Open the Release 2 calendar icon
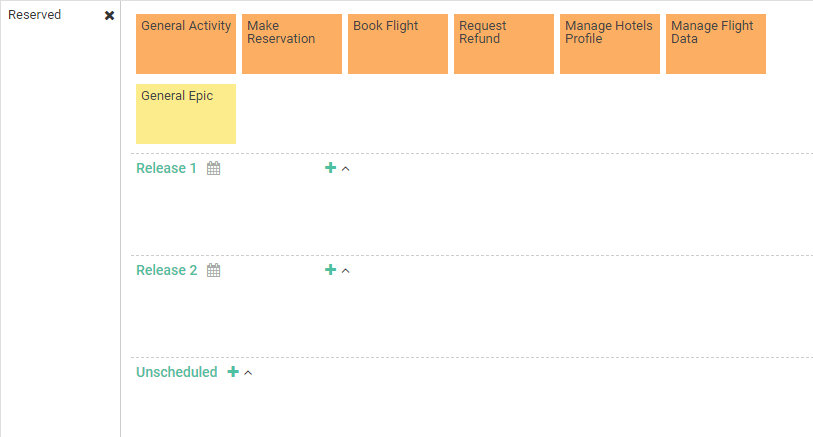813x437 pixels. pyautogui.click(x=214, y=270)
